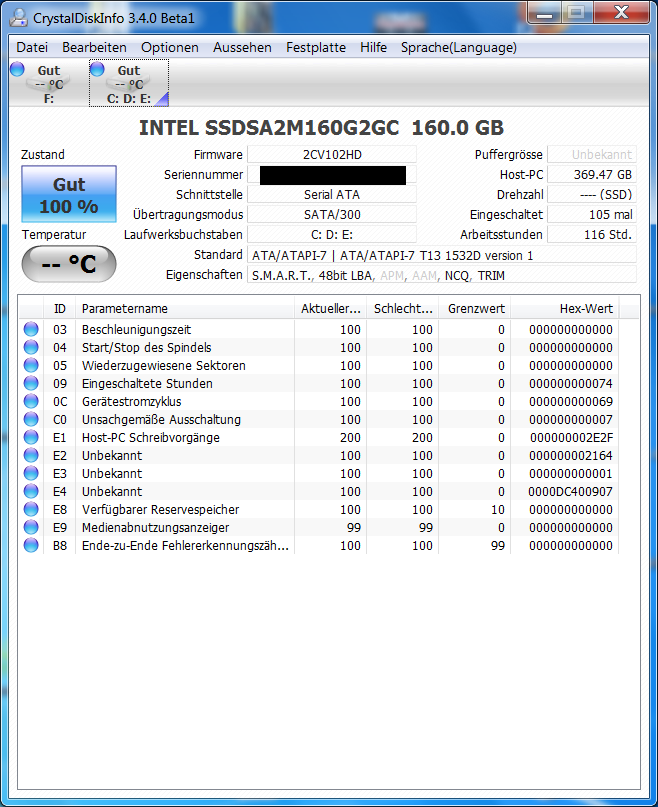This screenshot has height=807, width=658.
Task: Click status orb for Unsachgemäße Ausschaltung
Action: tap(31, 419)
